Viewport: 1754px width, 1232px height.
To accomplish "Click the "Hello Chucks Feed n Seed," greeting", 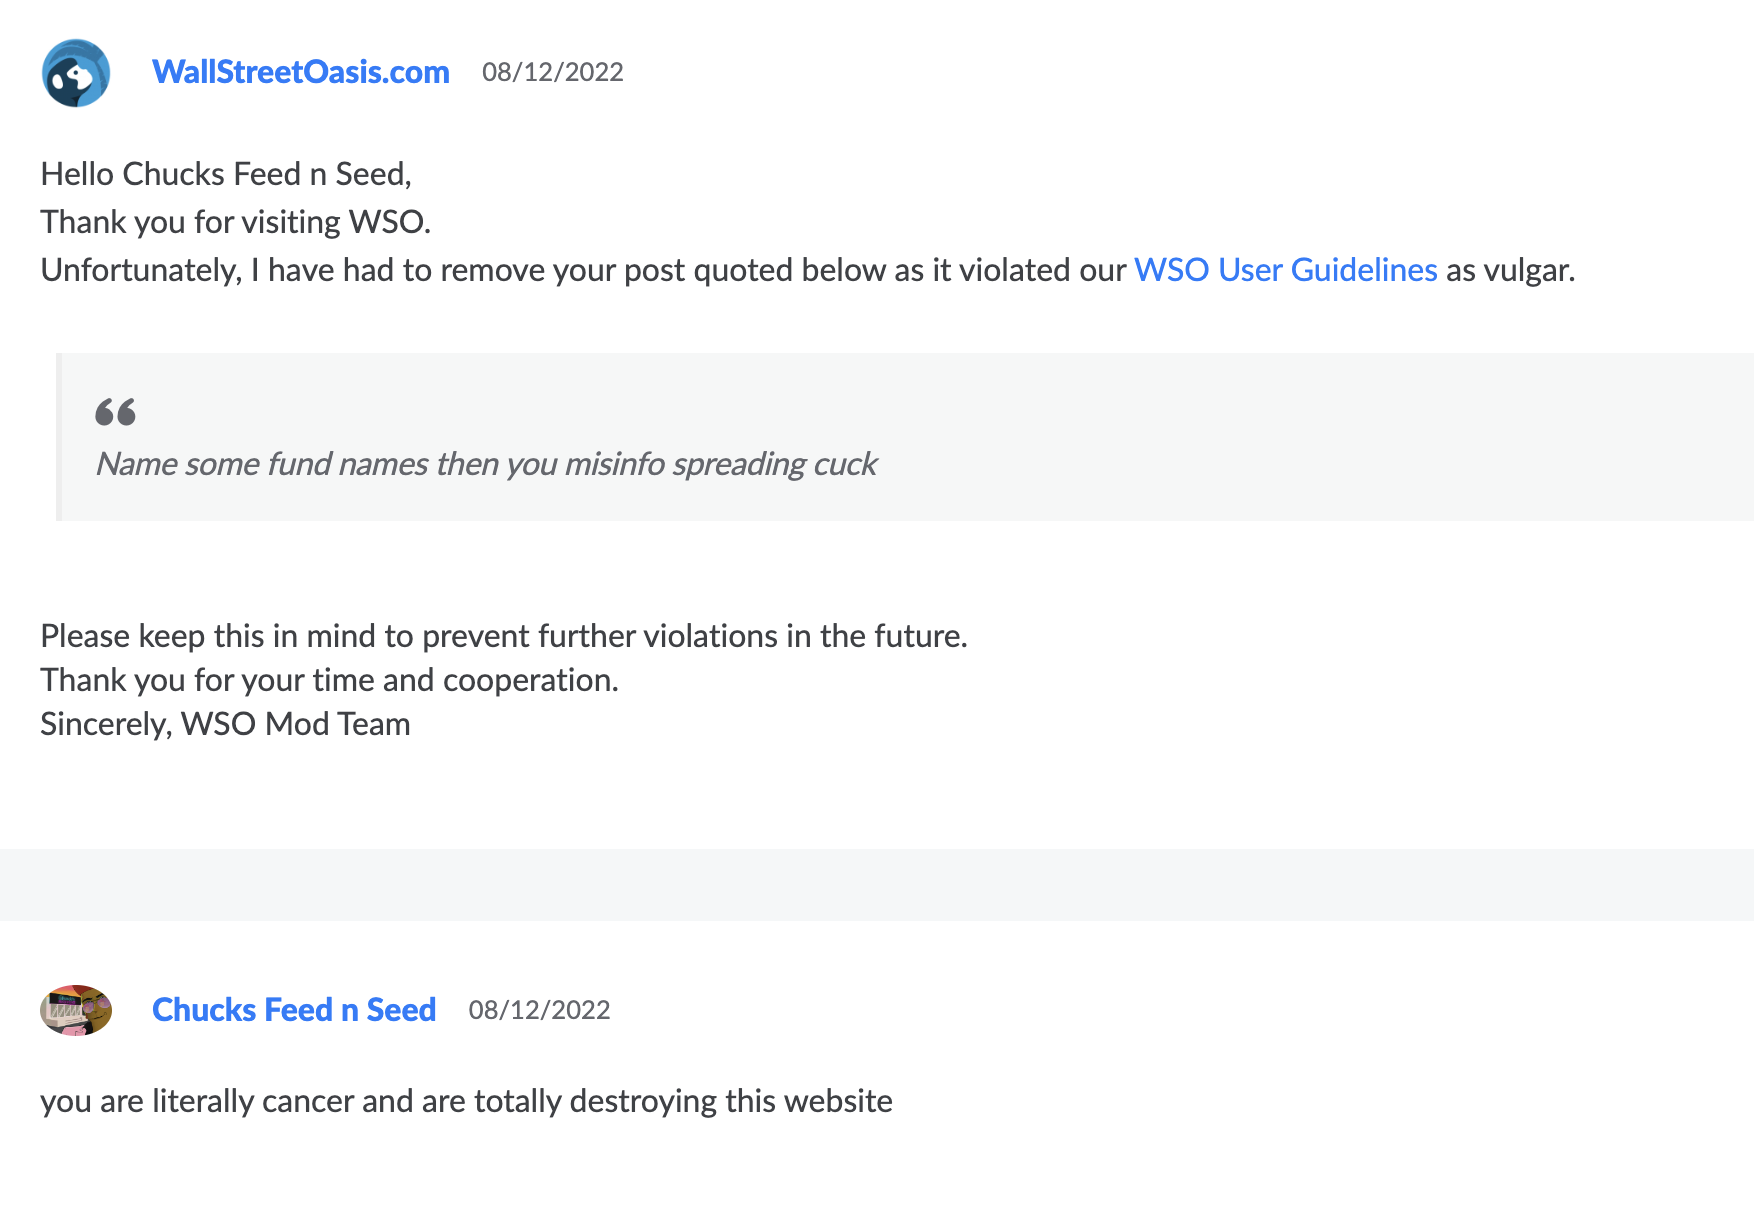I will (226, 174).
